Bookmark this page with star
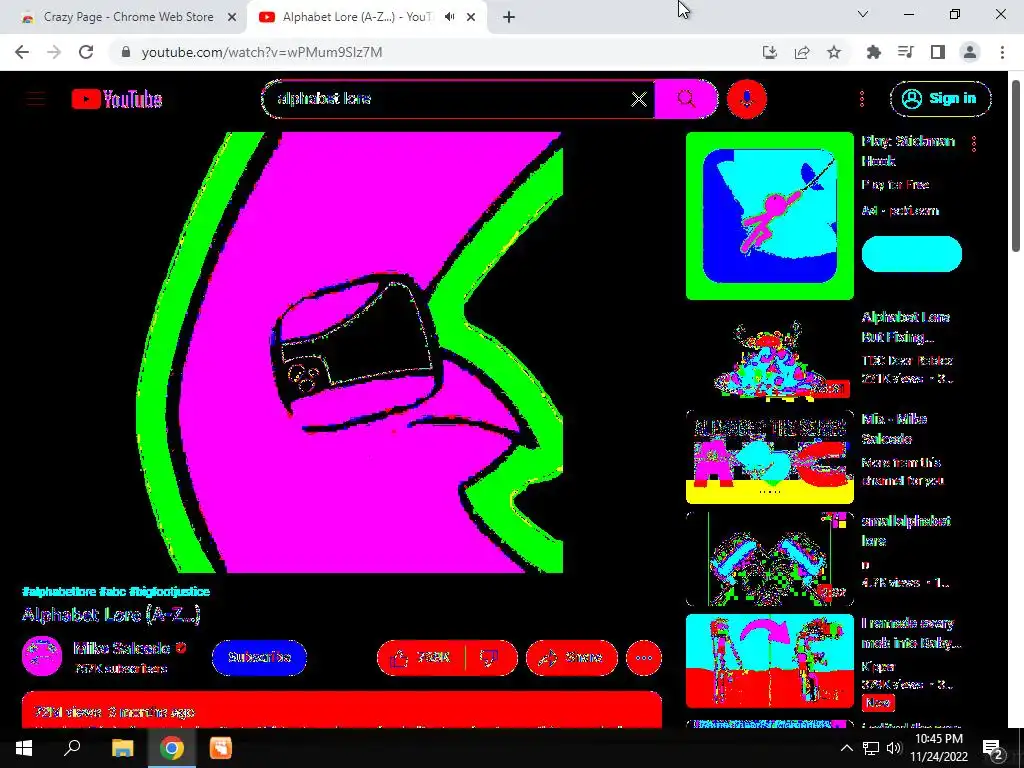Viewport: 1024px width, 768px height. click(834, 52)
